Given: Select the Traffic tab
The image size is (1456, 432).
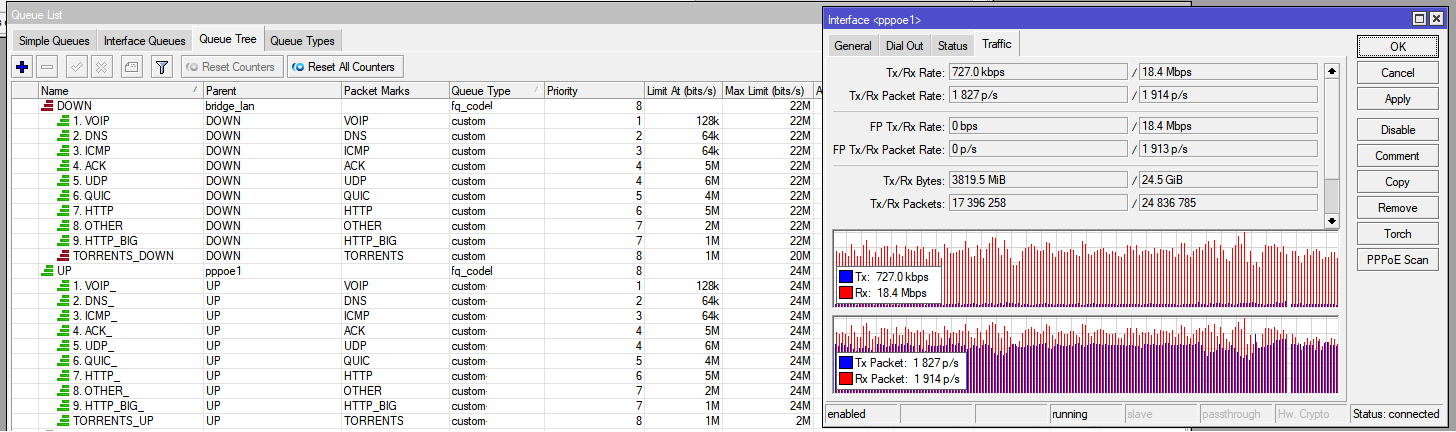Looking at the screenshot, I should [997, 44].
